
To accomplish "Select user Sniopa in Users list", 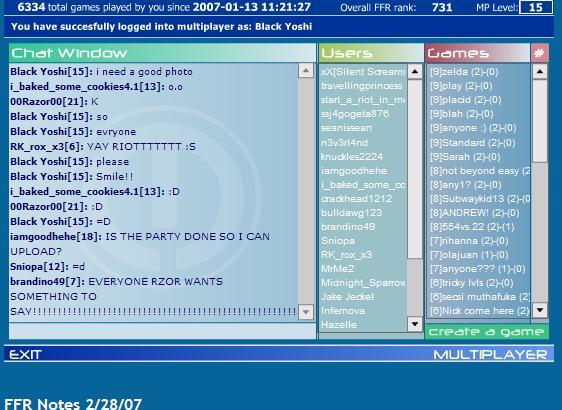I will (x=338, y=241).
